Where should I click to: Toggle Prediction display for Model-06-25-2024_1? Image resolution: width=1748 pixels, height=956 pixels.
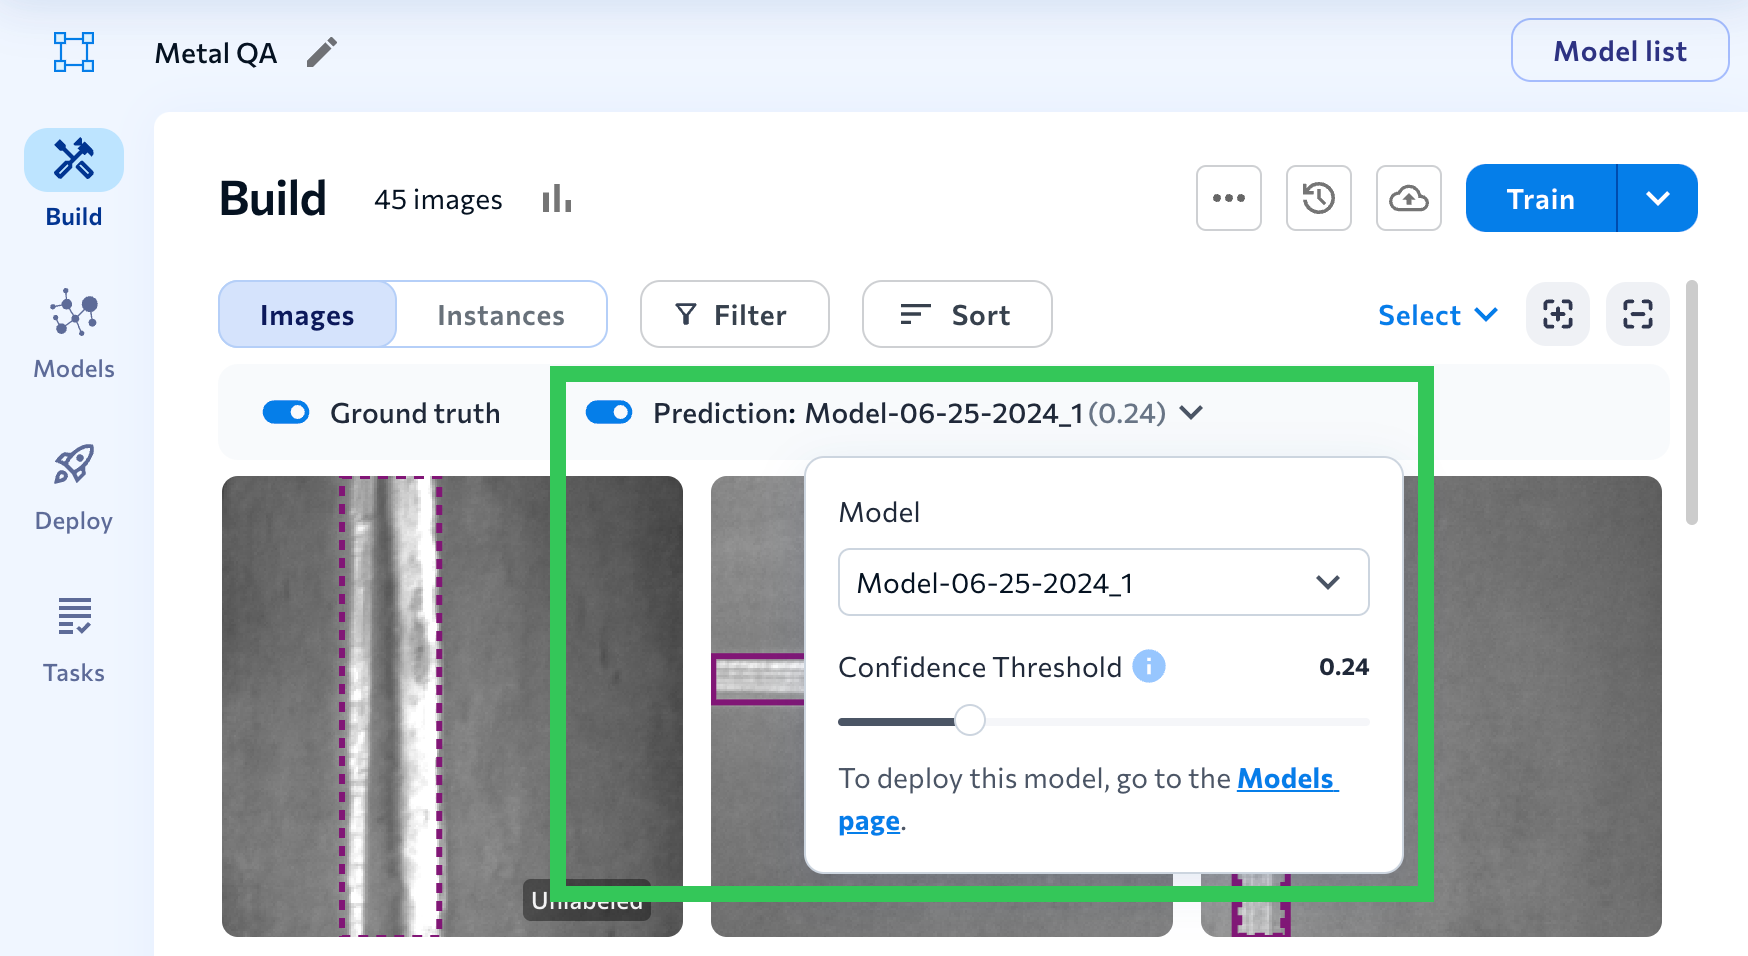(x=609, y=412)
